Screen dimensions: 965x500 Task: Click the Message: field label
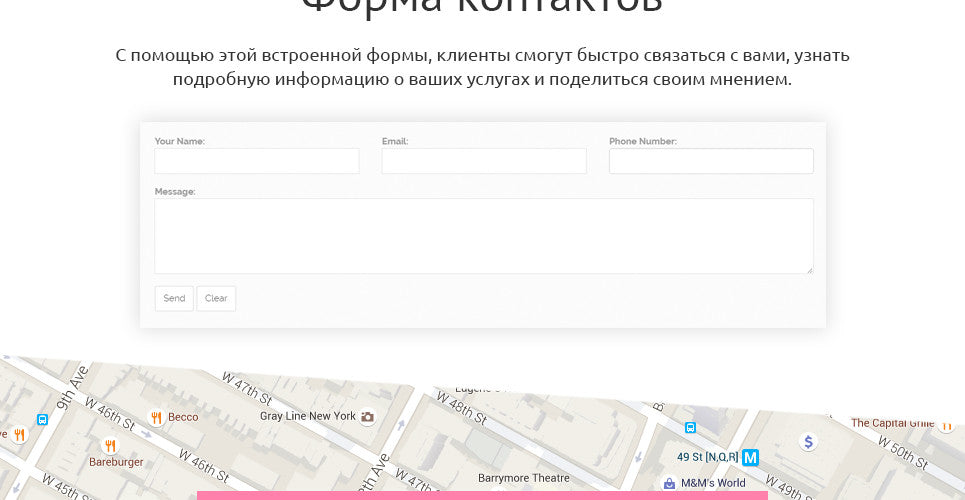pyautogui.click(x=175, y=192)
